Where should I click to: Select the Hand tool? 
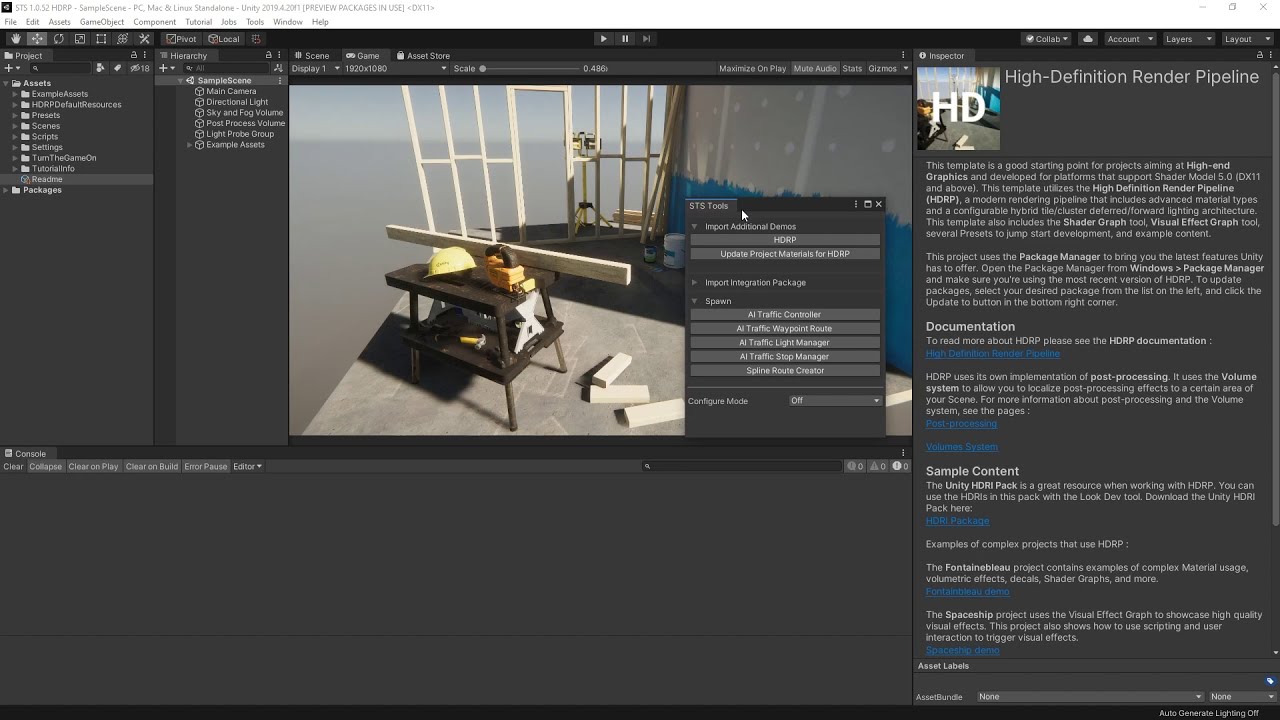coord(16,39)
